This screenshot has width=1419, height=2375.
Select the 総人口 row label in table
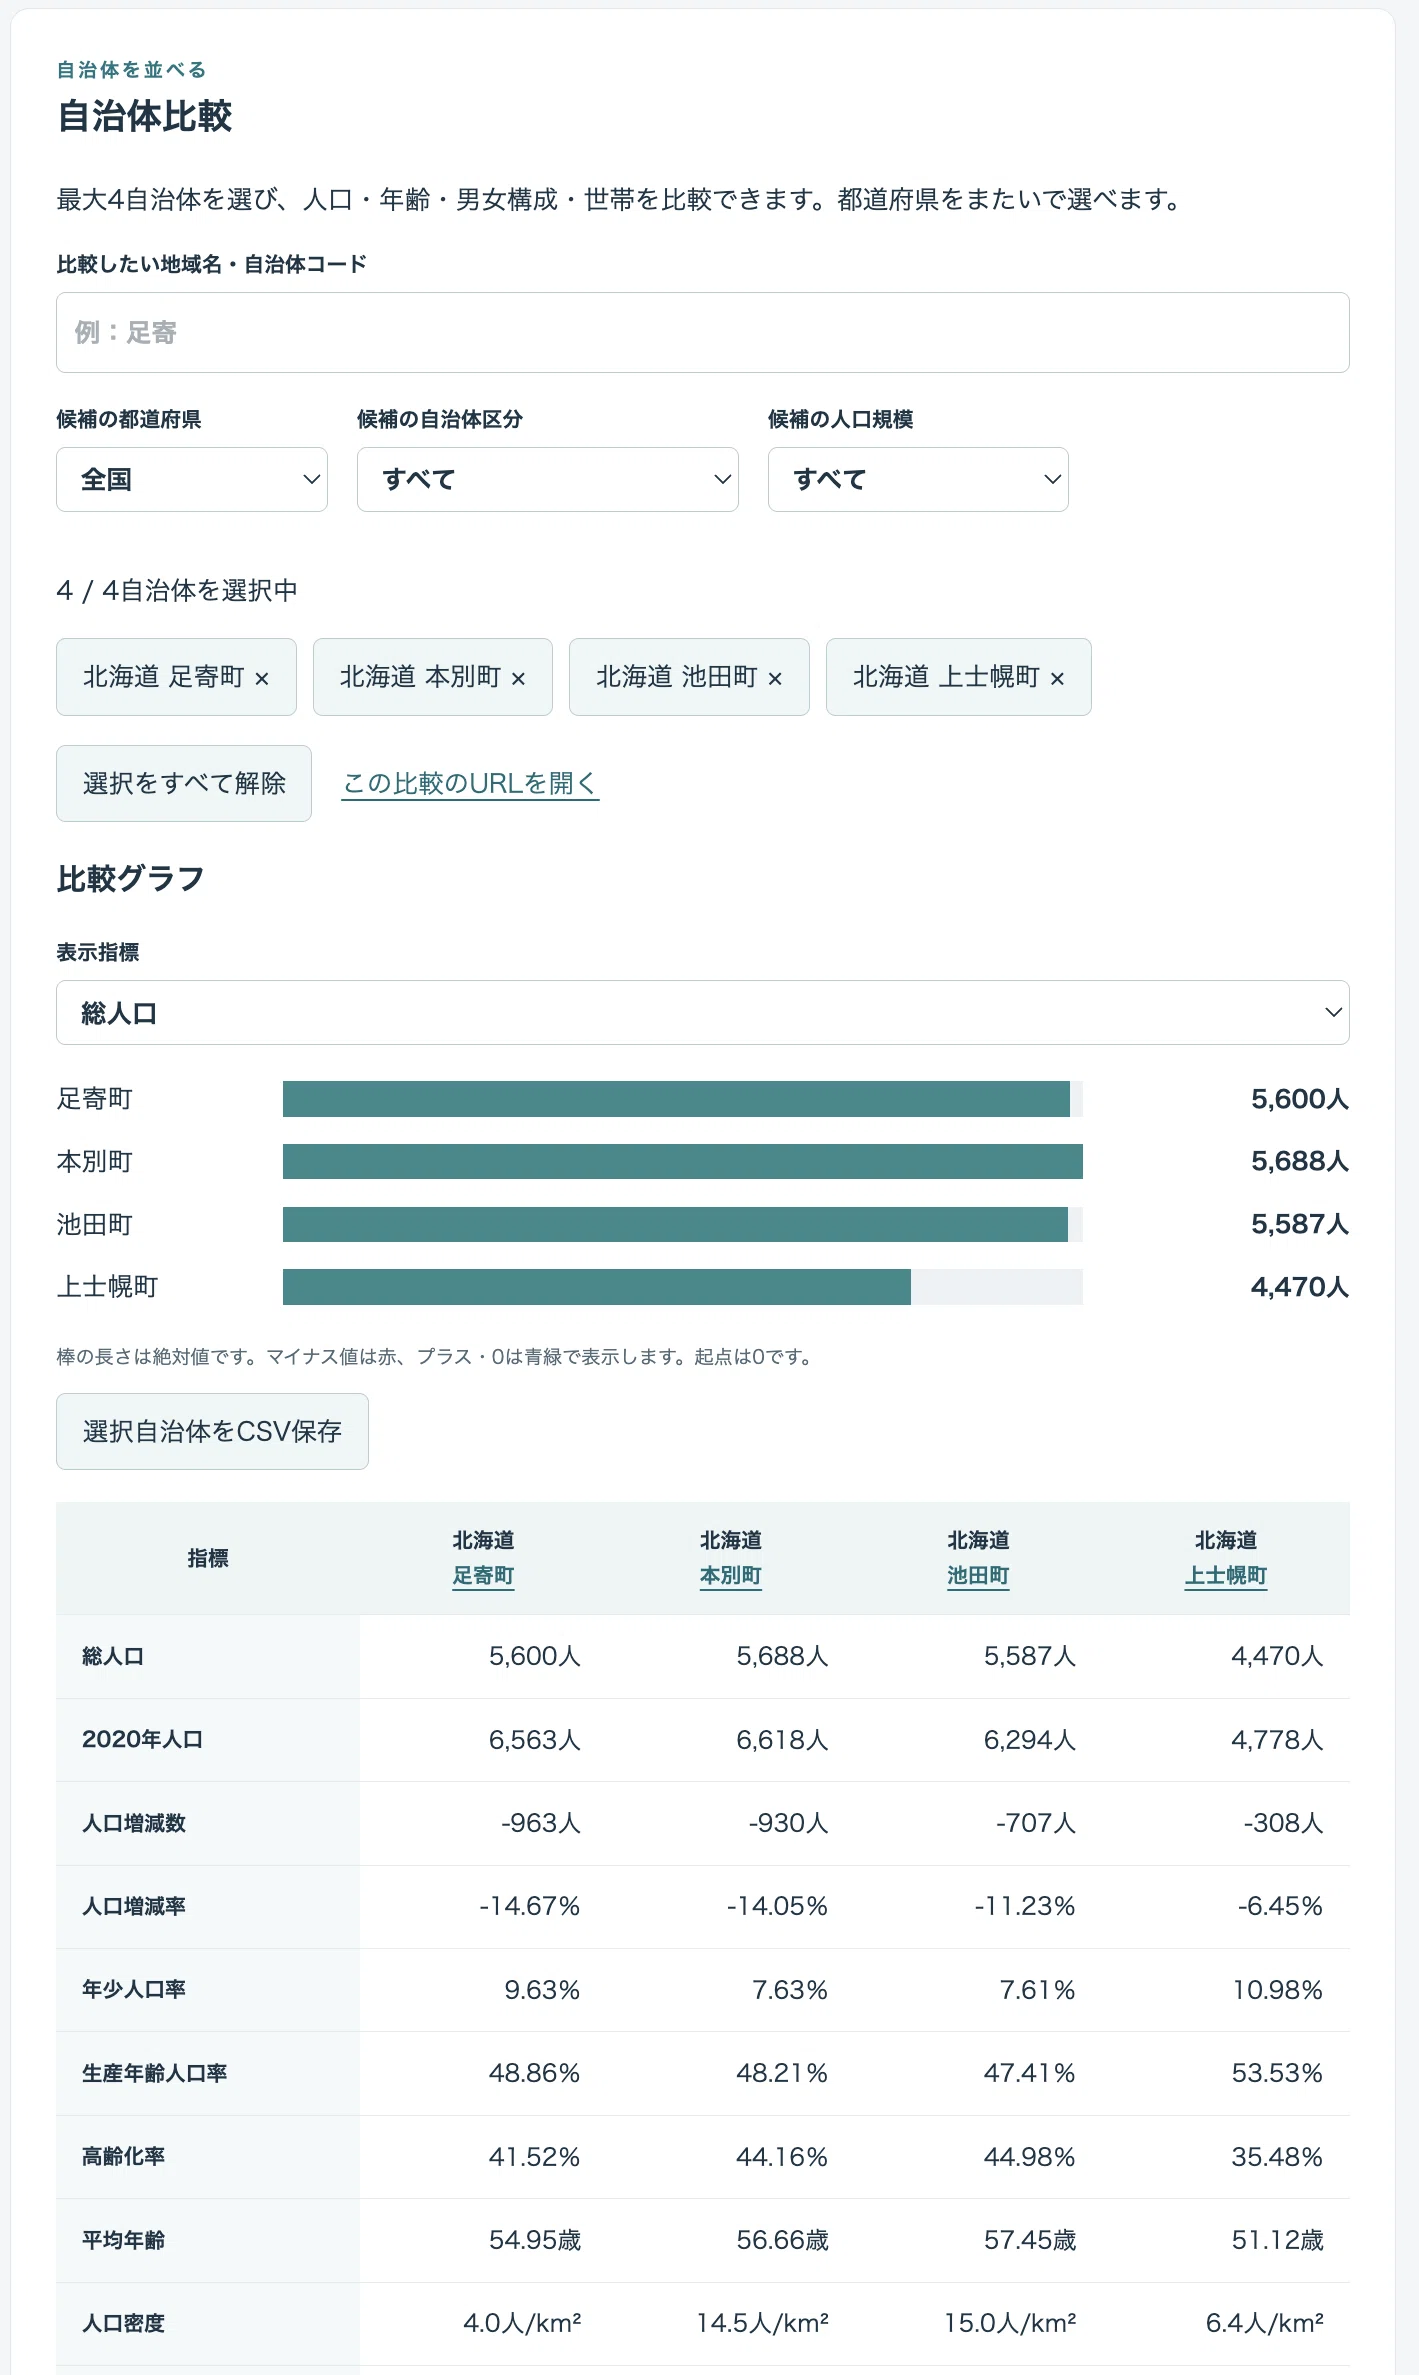click(113, 1656)
